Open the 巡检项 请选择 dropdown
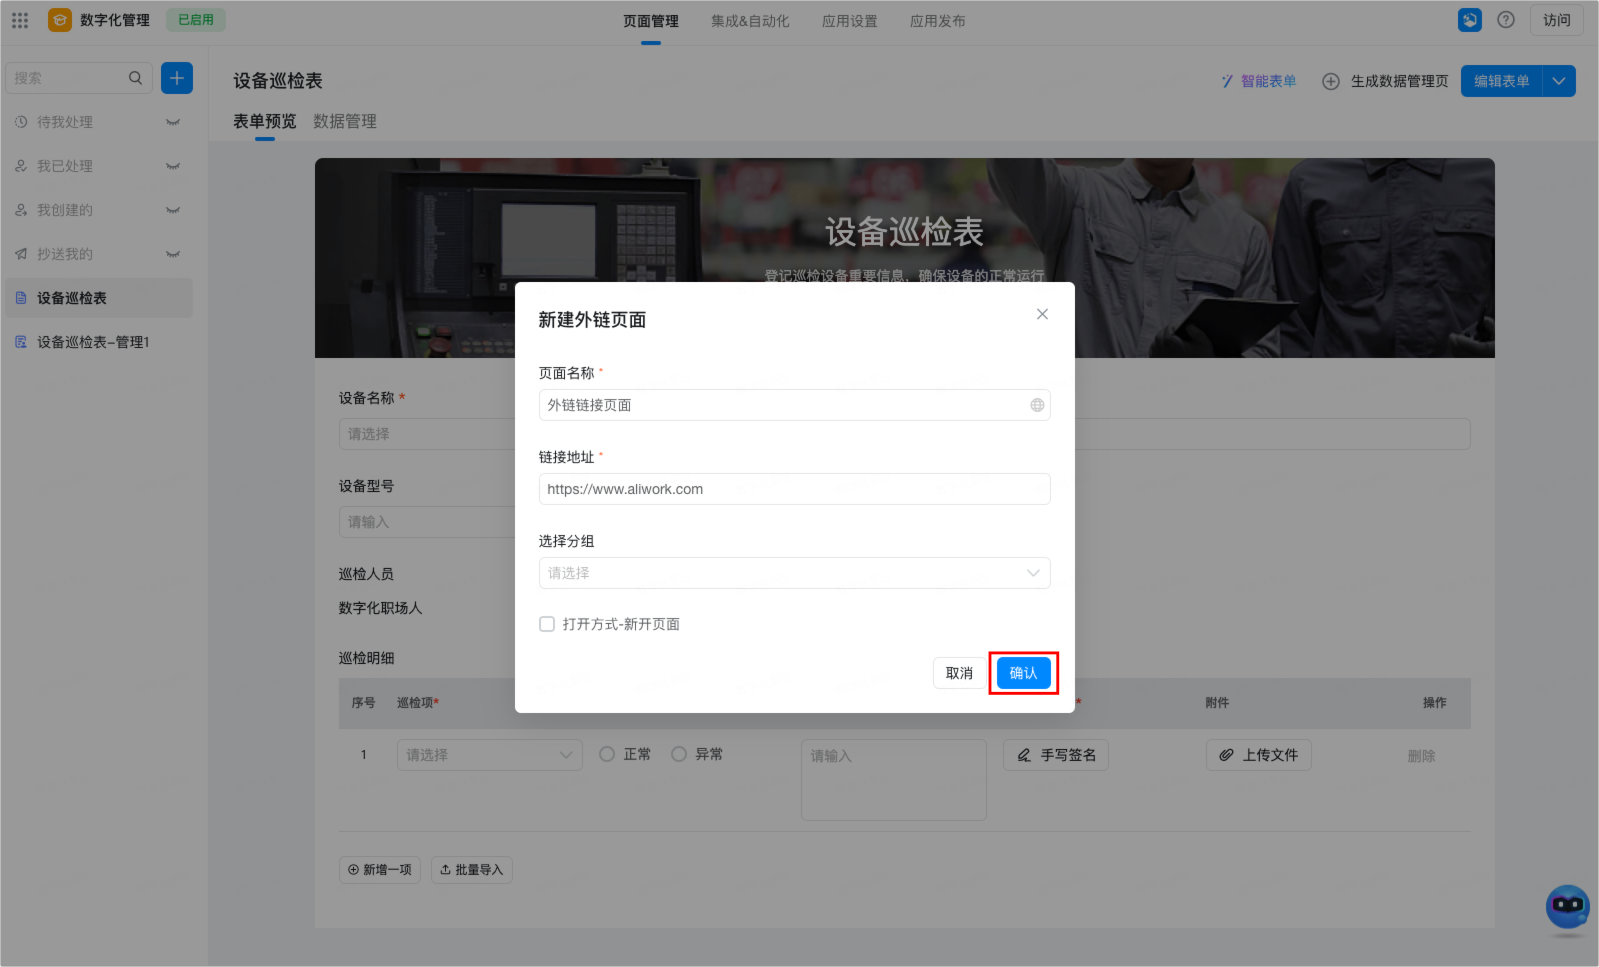 490,755
